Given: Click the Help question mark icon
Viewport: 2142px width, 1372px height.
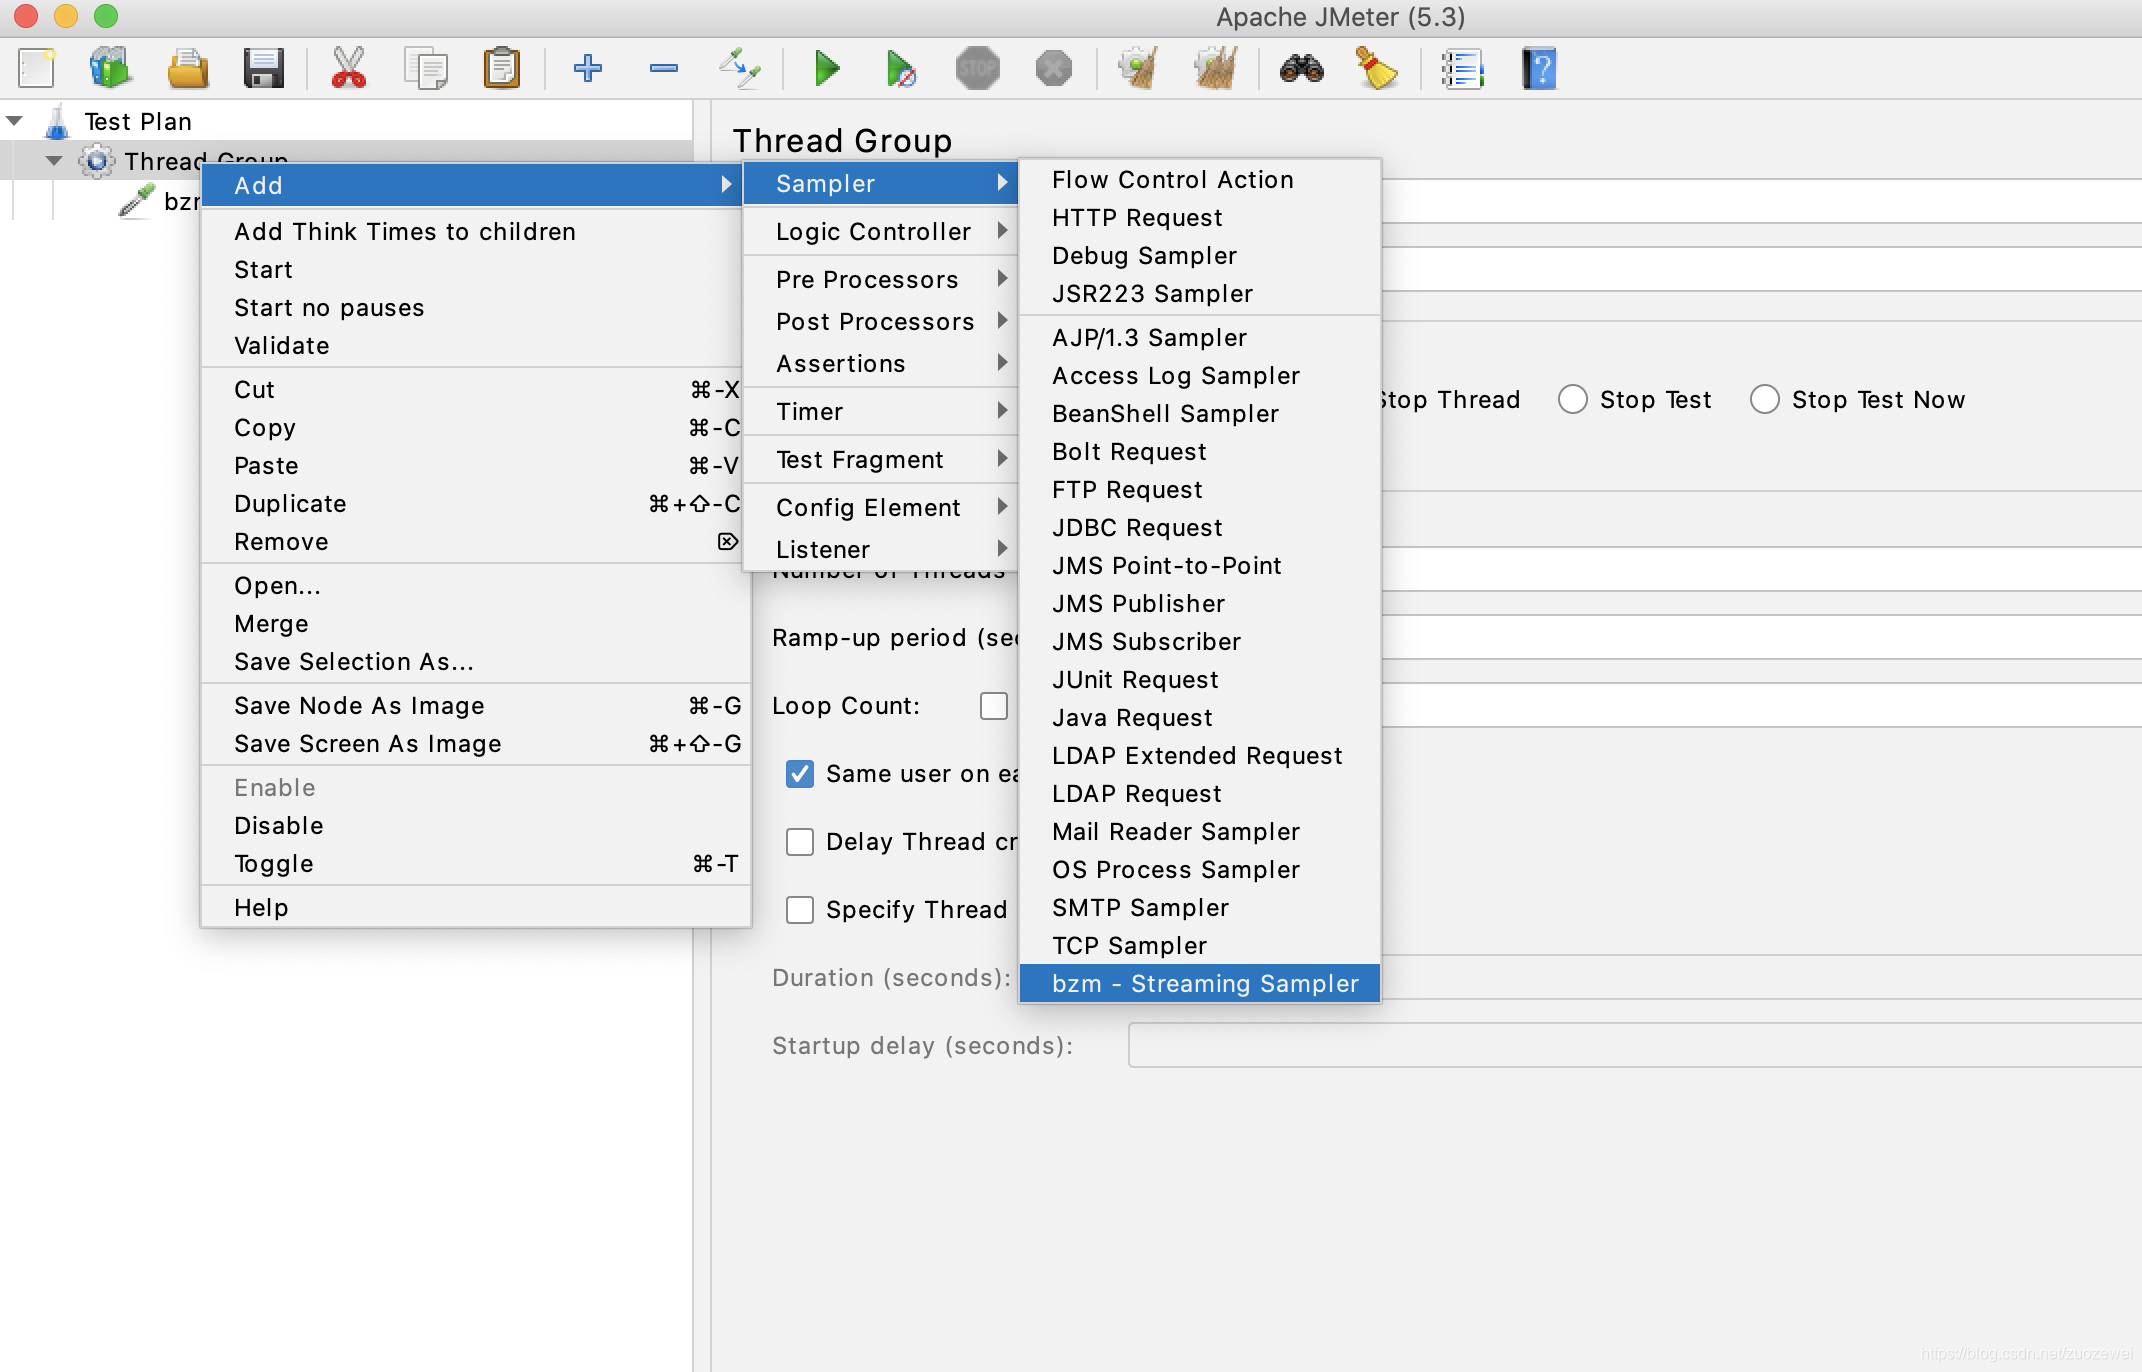Looking at the screenshot, I should pyautogui.click(x=1539, y=69).
